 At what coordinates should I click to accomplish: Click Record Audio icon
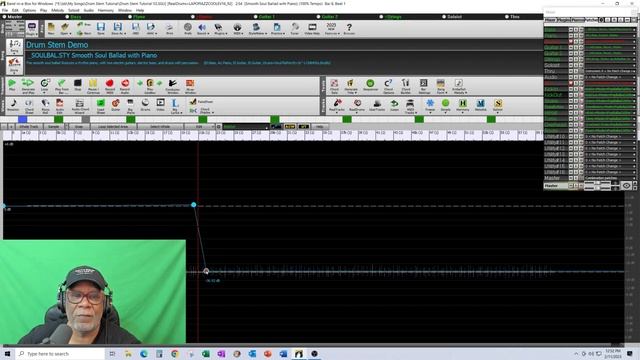(x=125, y=86)
